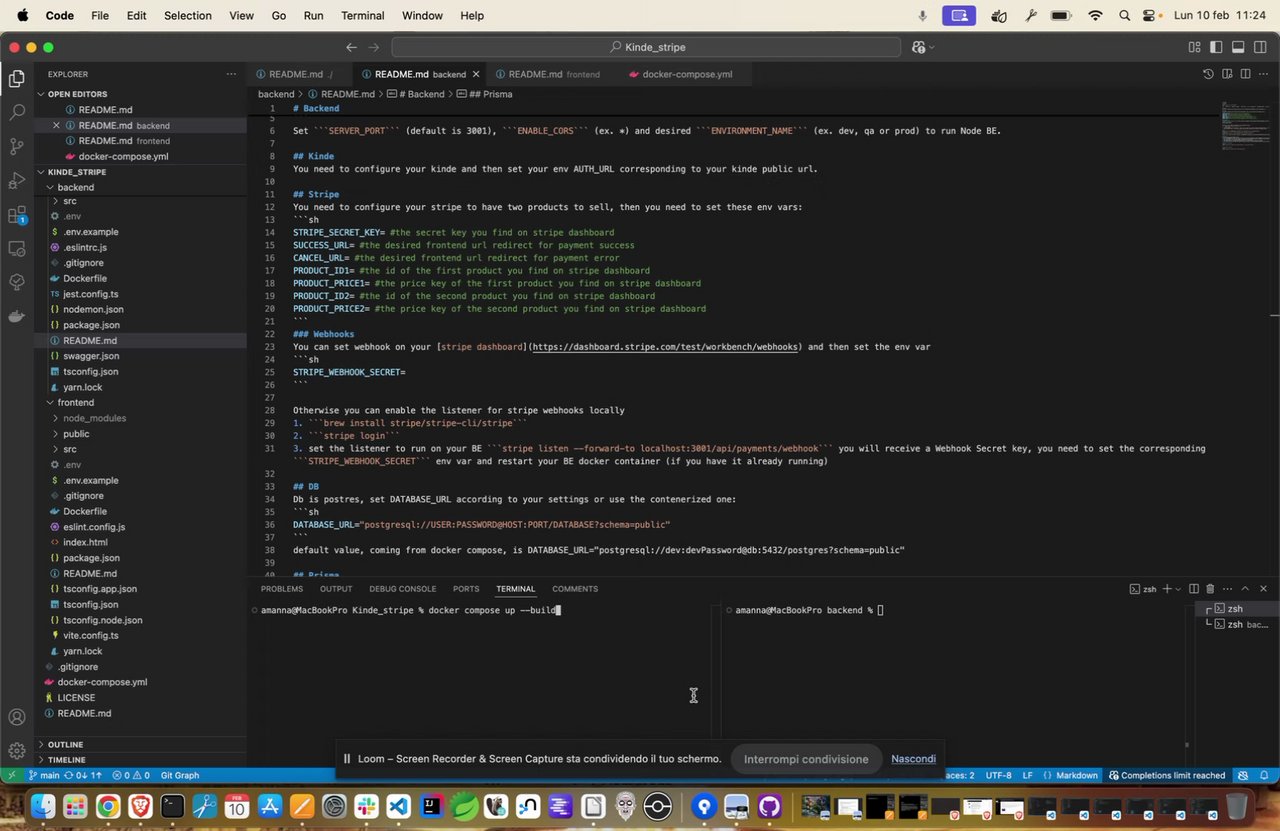Click Completions limit reached status

coord(1166,775)
